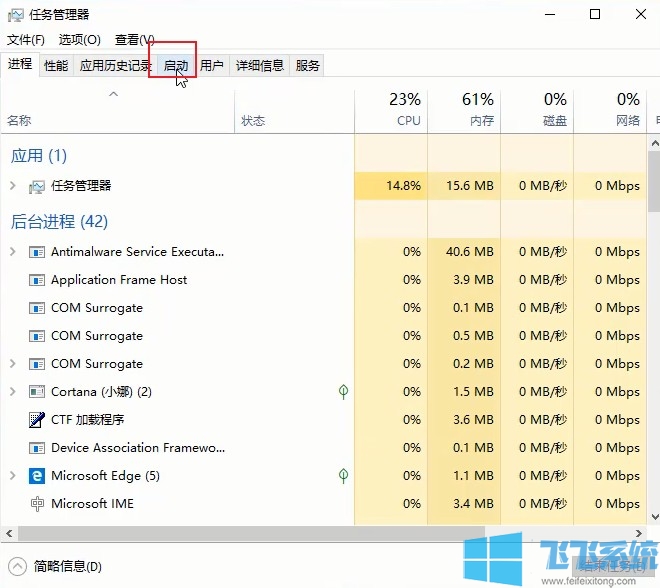Click the second COM Surrogate icon
This screenshot has width=660, height=588.
[x=37, y=336]
